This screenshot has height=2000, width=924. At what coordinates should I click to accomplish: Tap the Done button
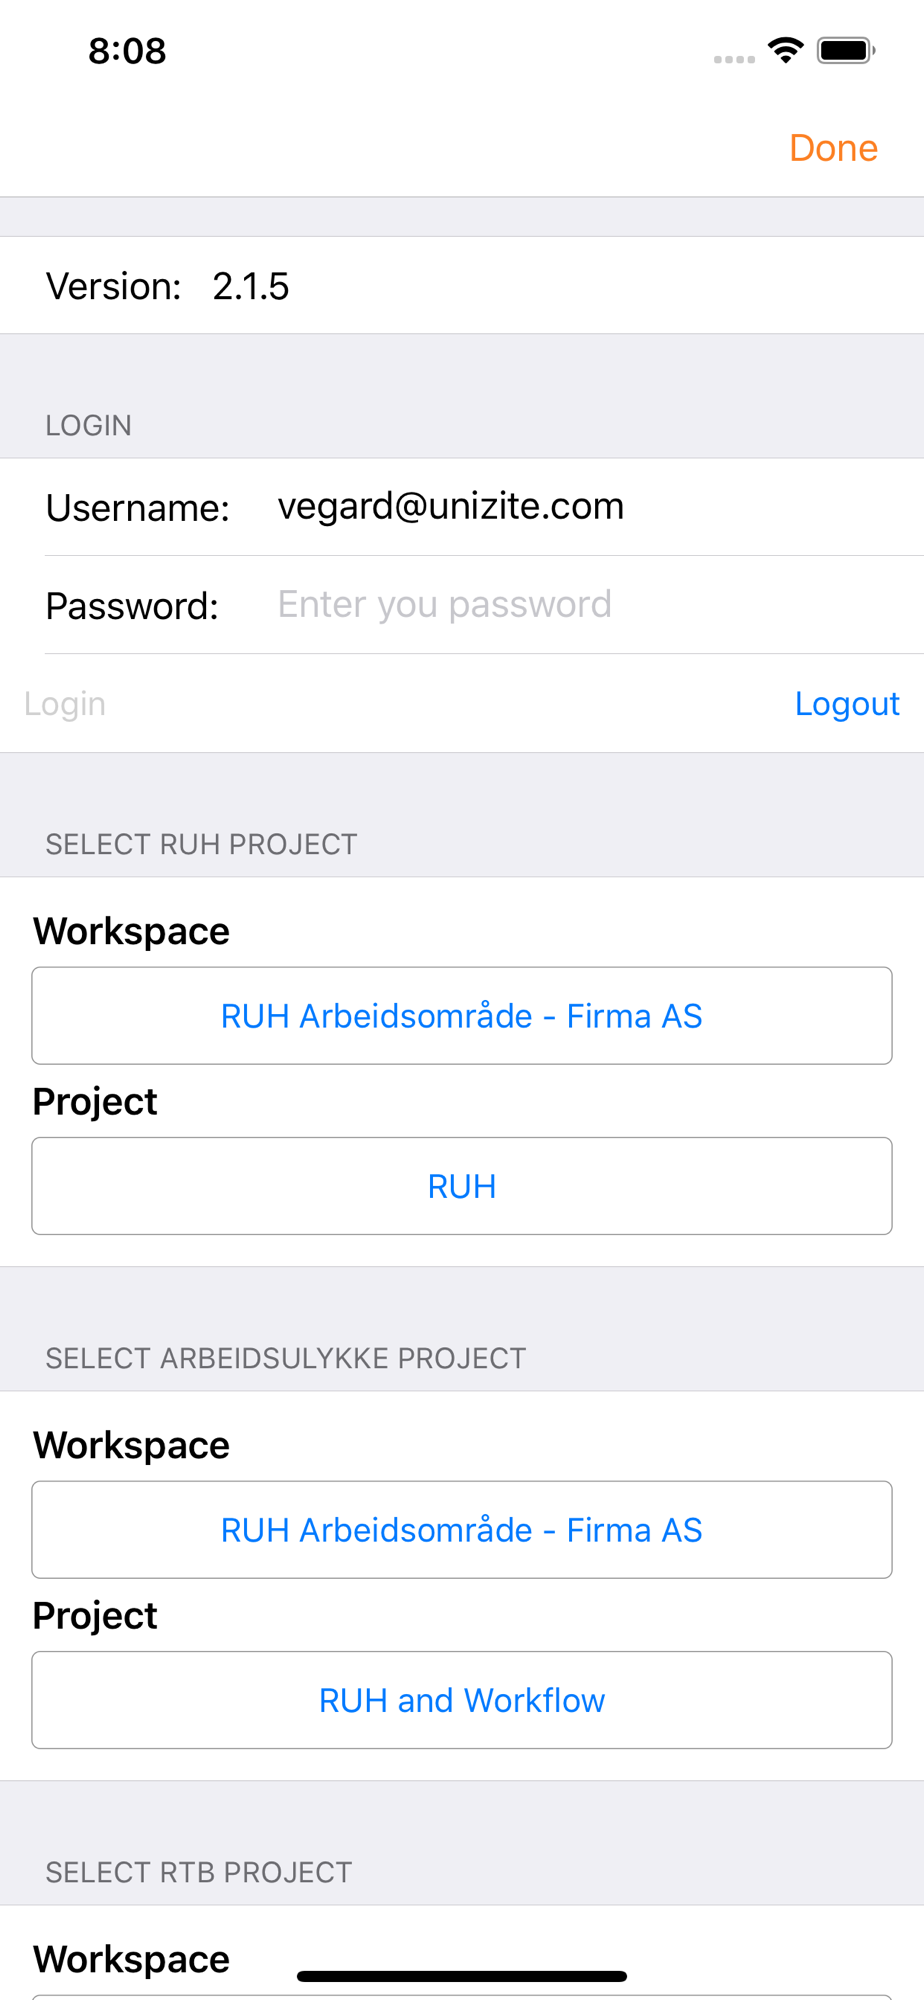click(833, 148)
